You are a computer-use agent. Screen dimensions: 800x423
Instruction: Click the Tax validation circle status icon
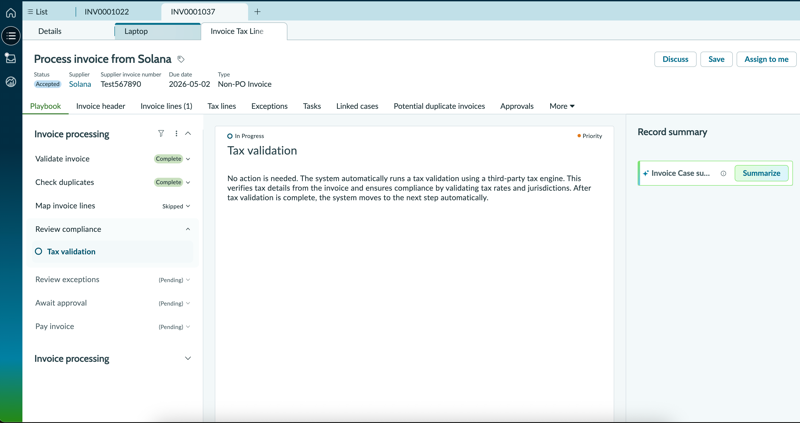pos(38,252)
